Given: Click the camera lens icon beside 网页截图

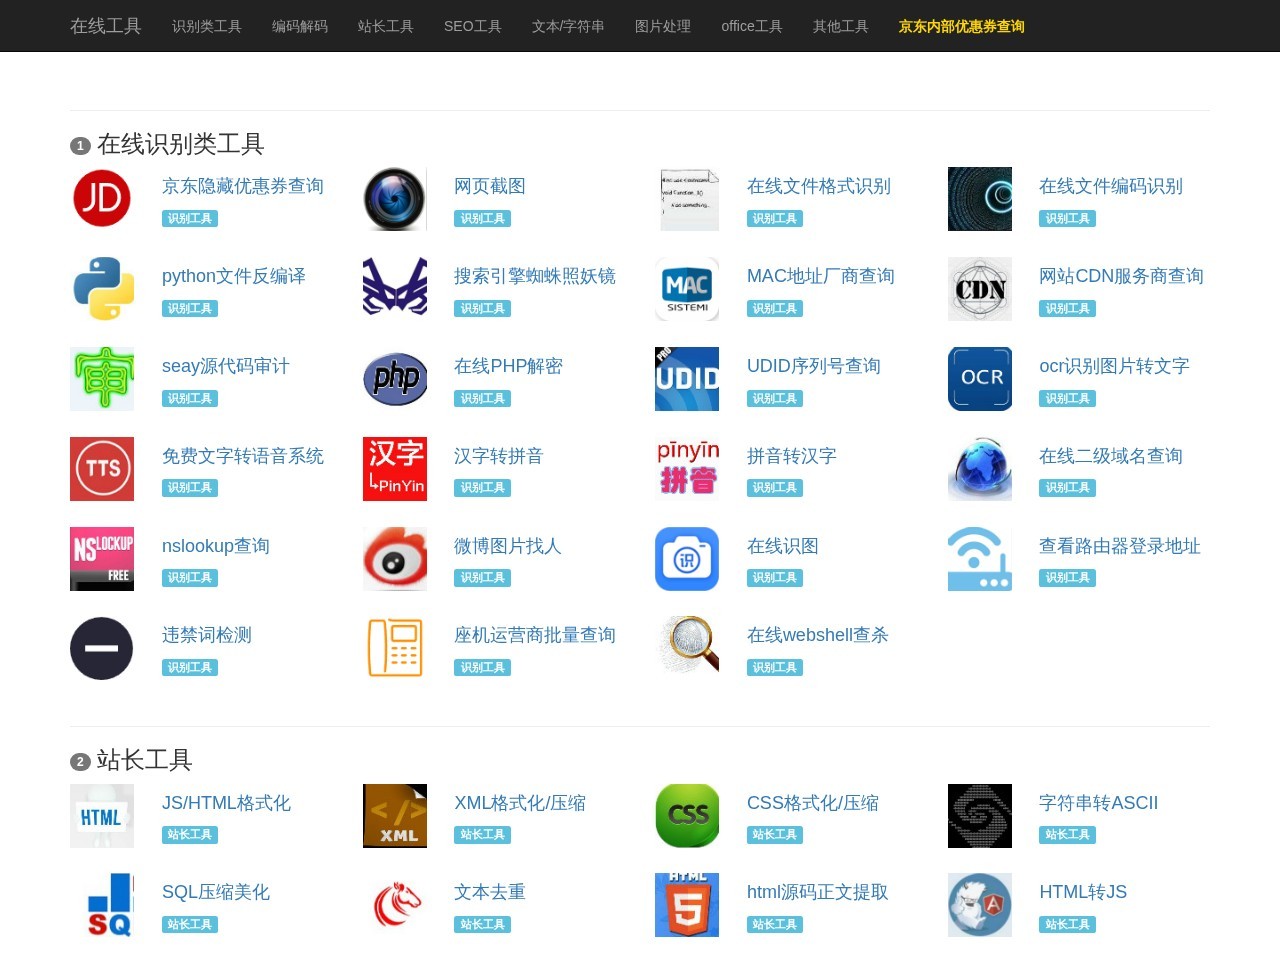Looking at the screenshot, I should click(394, 198).
